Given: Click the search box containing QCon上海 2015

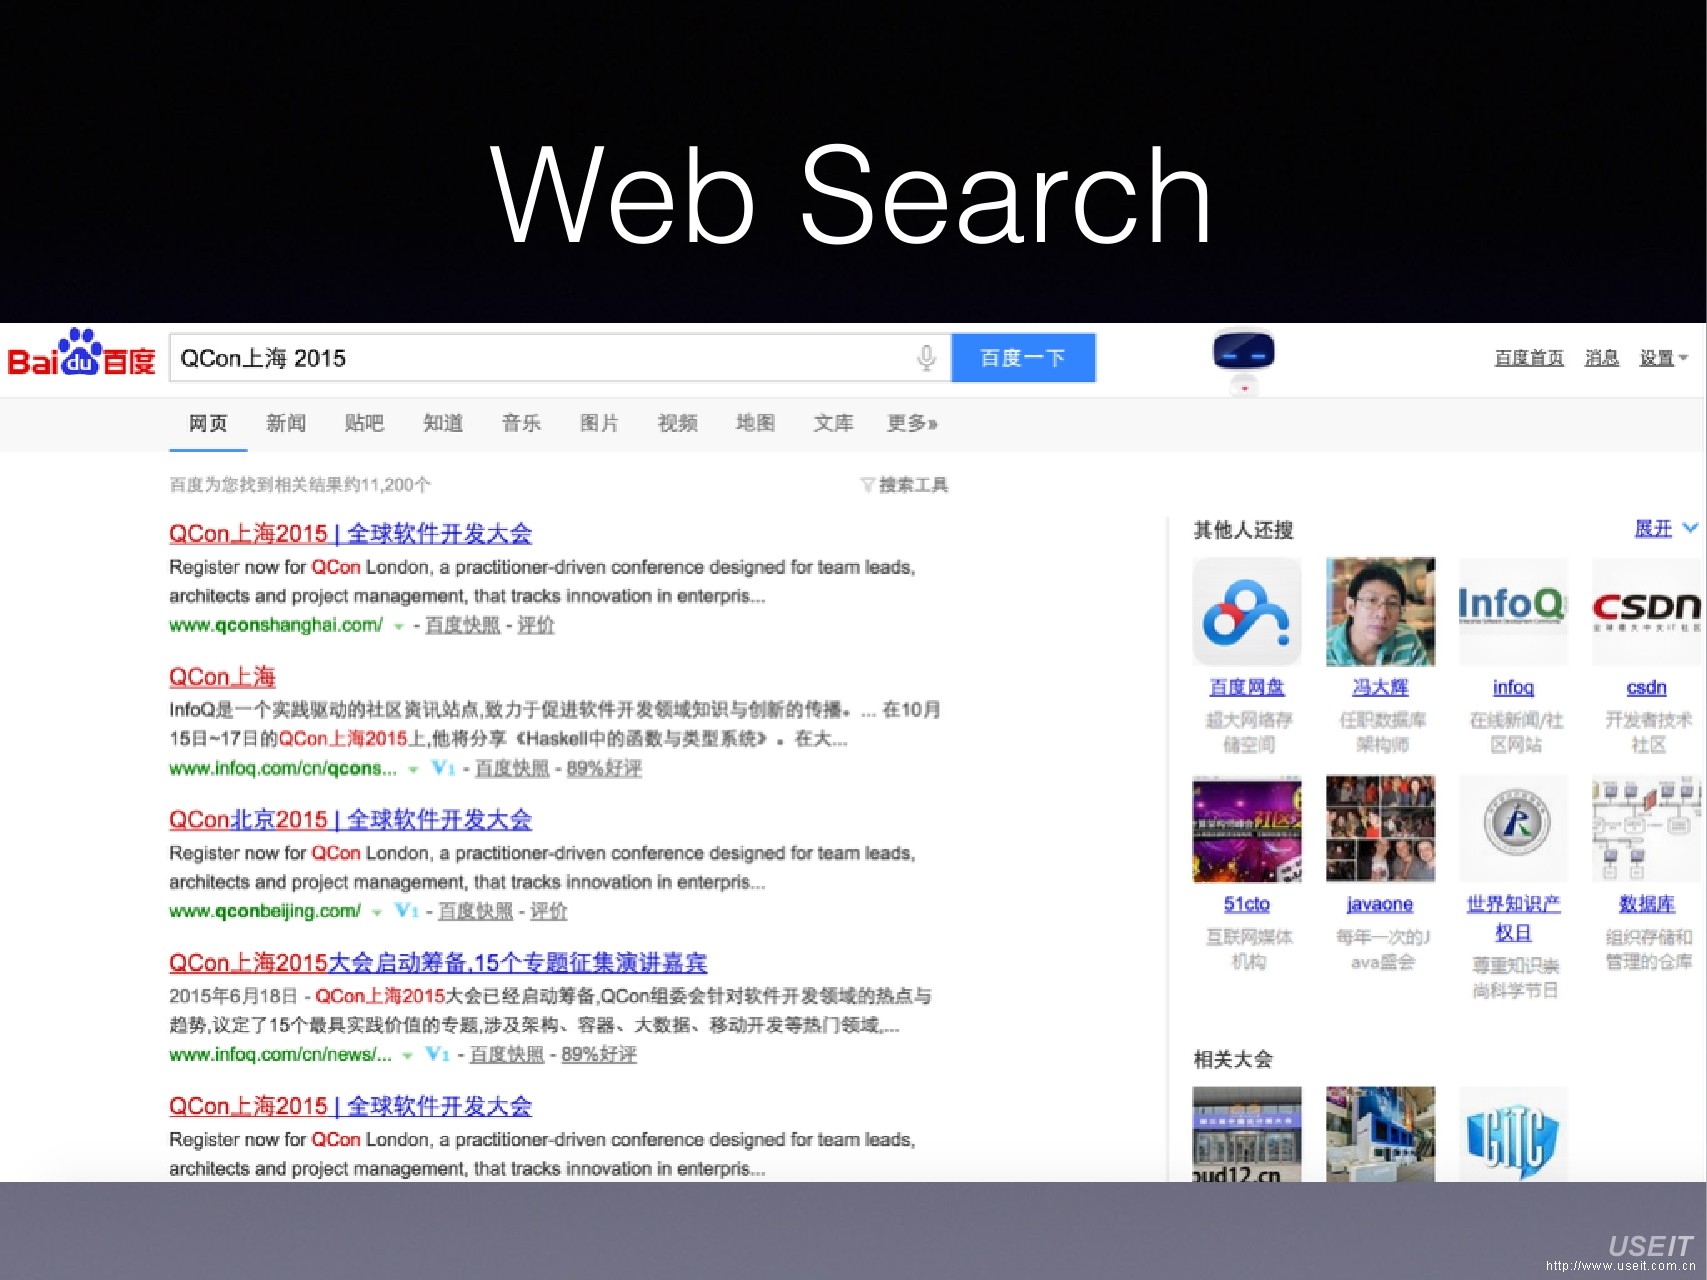Looking at the screenshot, I should pyautogui.click(x=560, y=358).
